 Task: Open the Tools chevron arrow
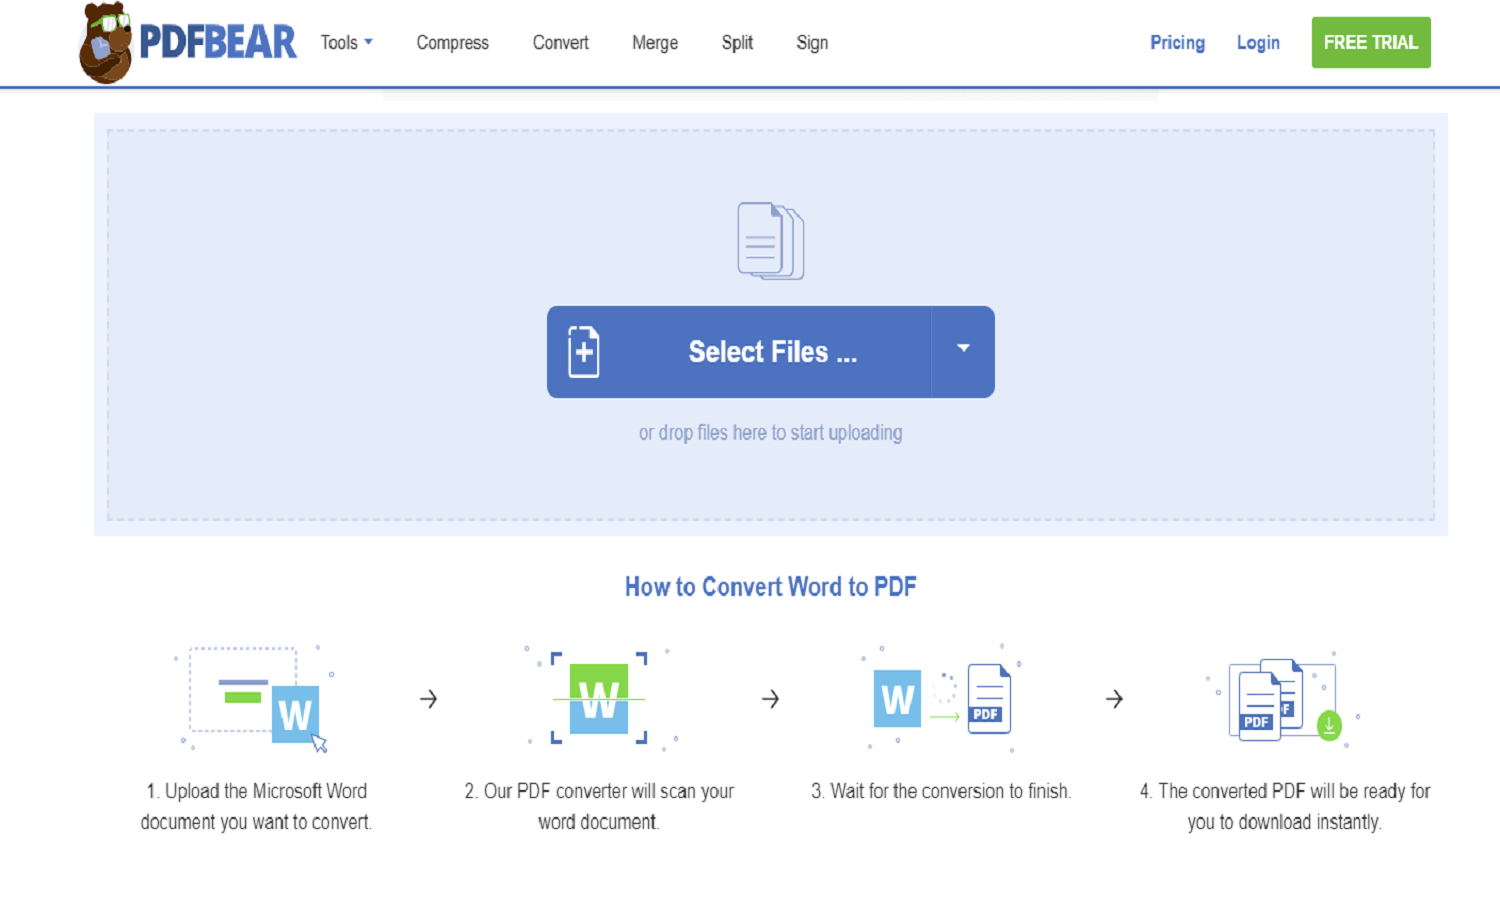click(368, 40)
